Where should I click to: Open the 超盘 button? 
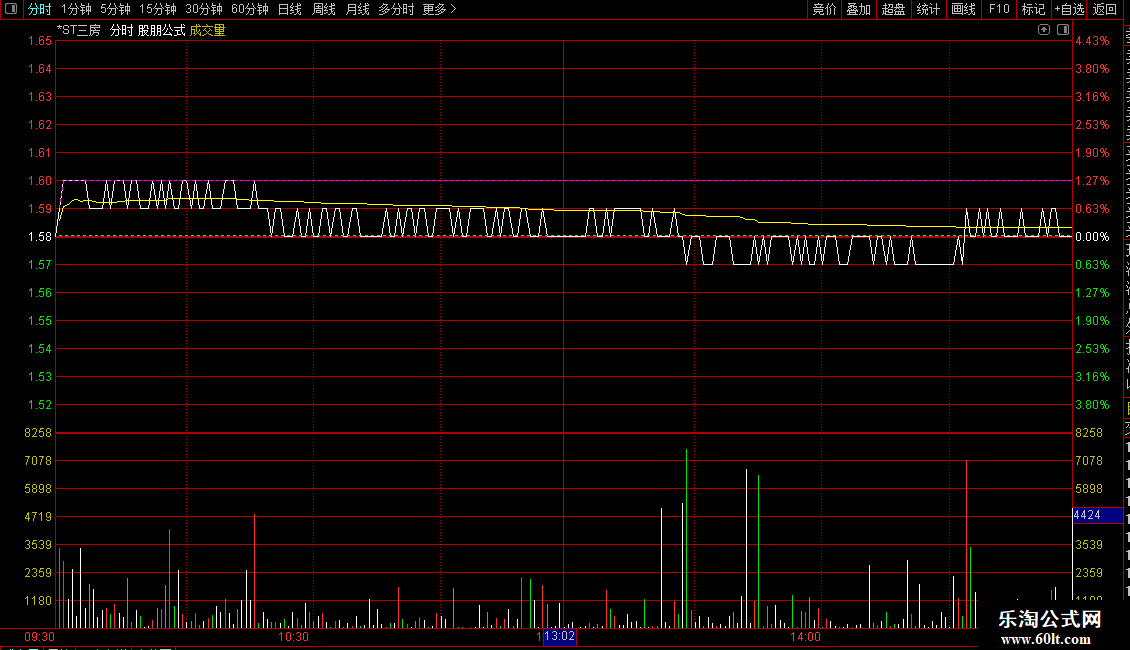tap(893, 9)
